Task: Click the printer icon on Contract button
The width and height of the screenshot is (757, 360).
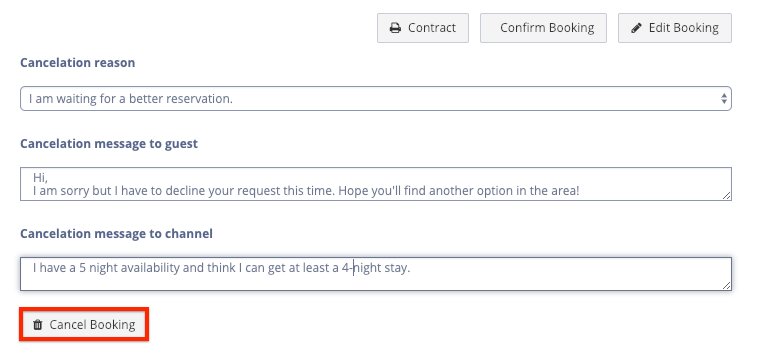Action: [x=395, y=28]
